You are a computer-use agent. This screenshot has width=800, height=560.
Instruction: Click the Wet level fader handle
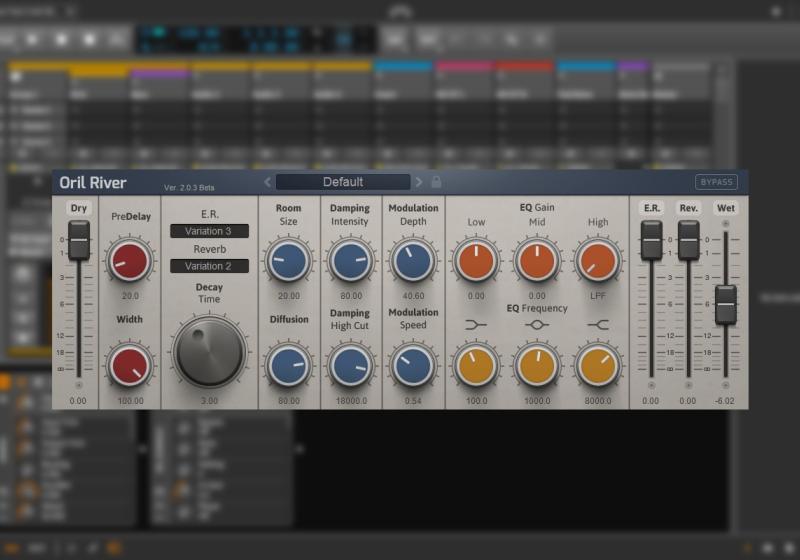tap(726, 303)
